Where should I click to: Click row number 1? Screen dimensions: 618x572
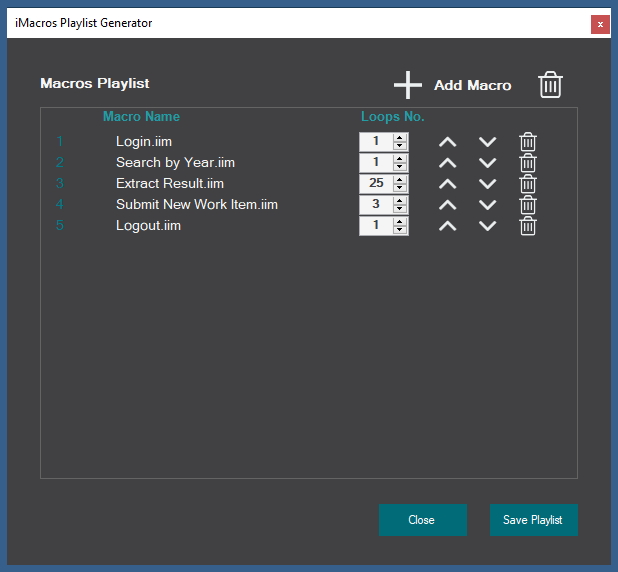(x=60, y=141)
